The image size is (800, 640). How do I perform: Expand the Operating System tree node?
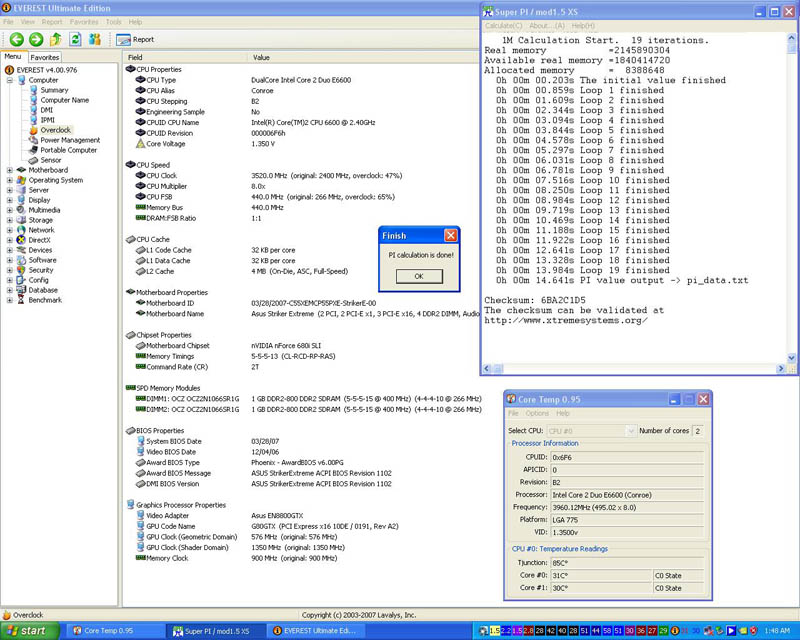point(10,180)
